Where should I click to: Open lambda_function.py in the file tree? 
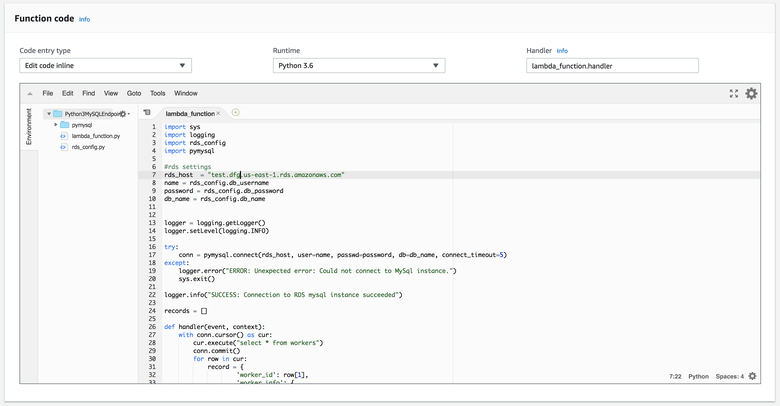pyautogui.click(x=96, y=136)
